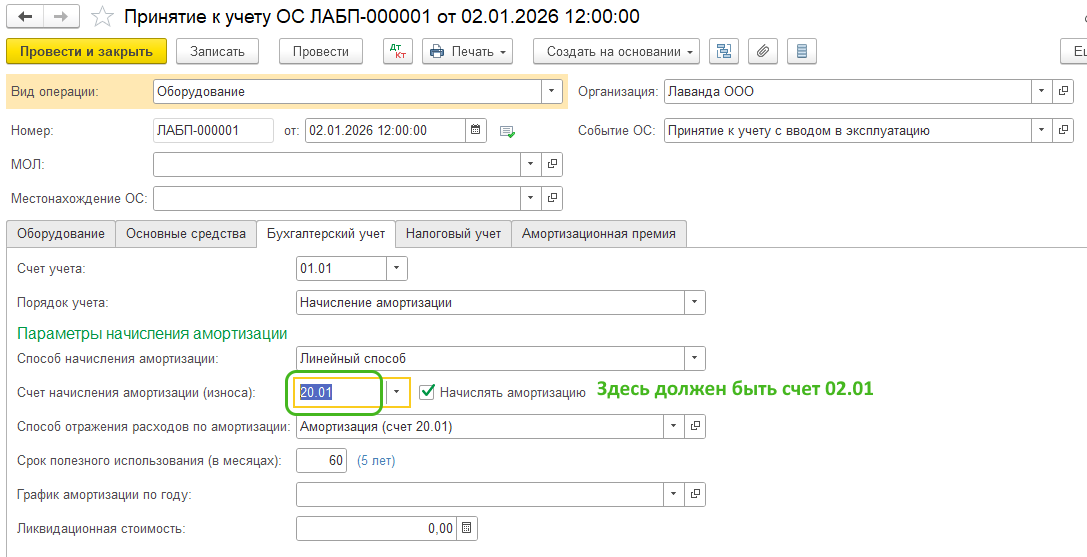Uncheck Начислять амортизацию checkbox
Viewport: 1087px width, 557px height.
428,393
